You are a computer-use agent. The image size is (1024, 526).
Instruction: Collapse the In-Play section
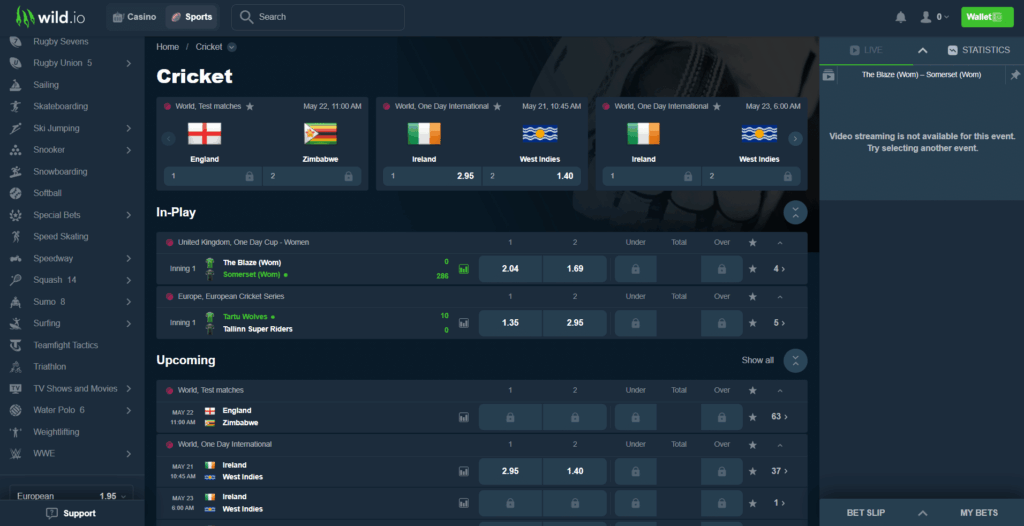tap(795, 212)
